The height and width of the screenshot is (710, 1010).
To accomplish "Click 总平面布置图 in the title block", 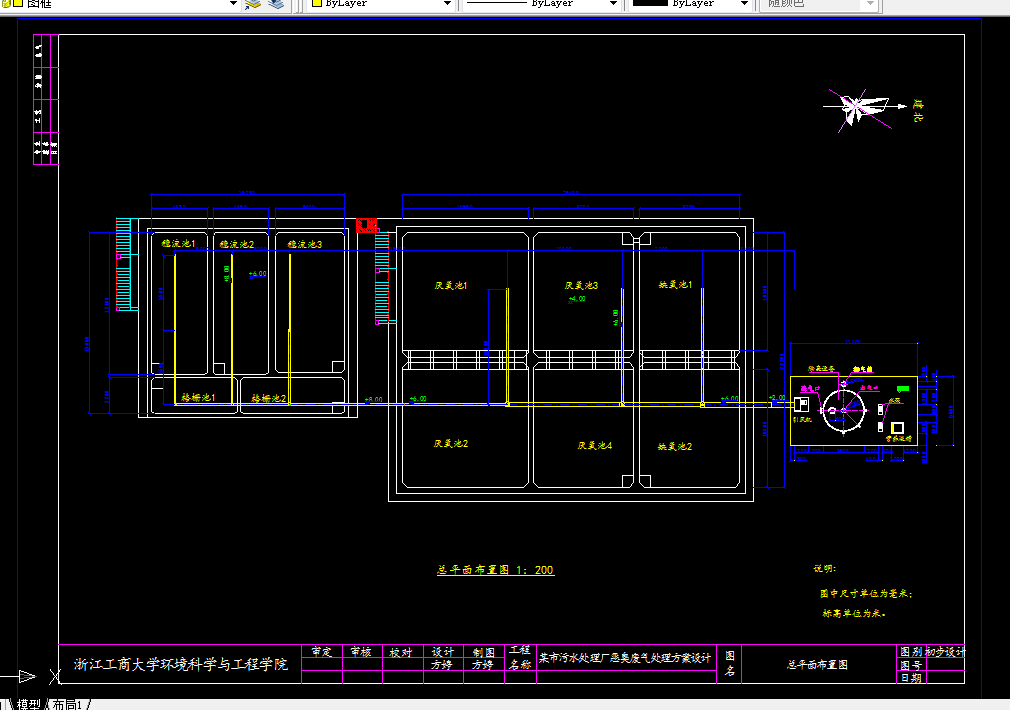I will pyautogui.click(x=817, y=664).
